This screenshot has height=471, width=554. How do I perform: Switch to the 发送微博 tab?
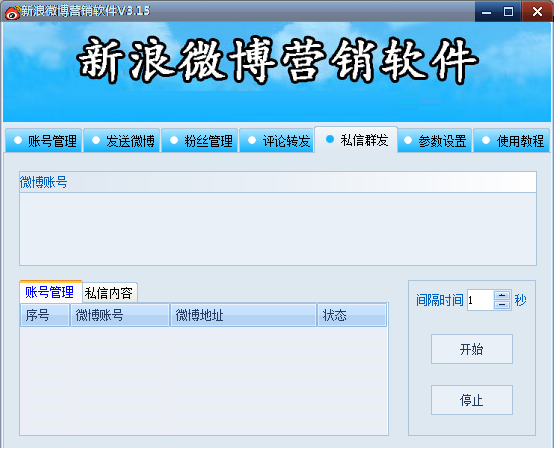122,141
